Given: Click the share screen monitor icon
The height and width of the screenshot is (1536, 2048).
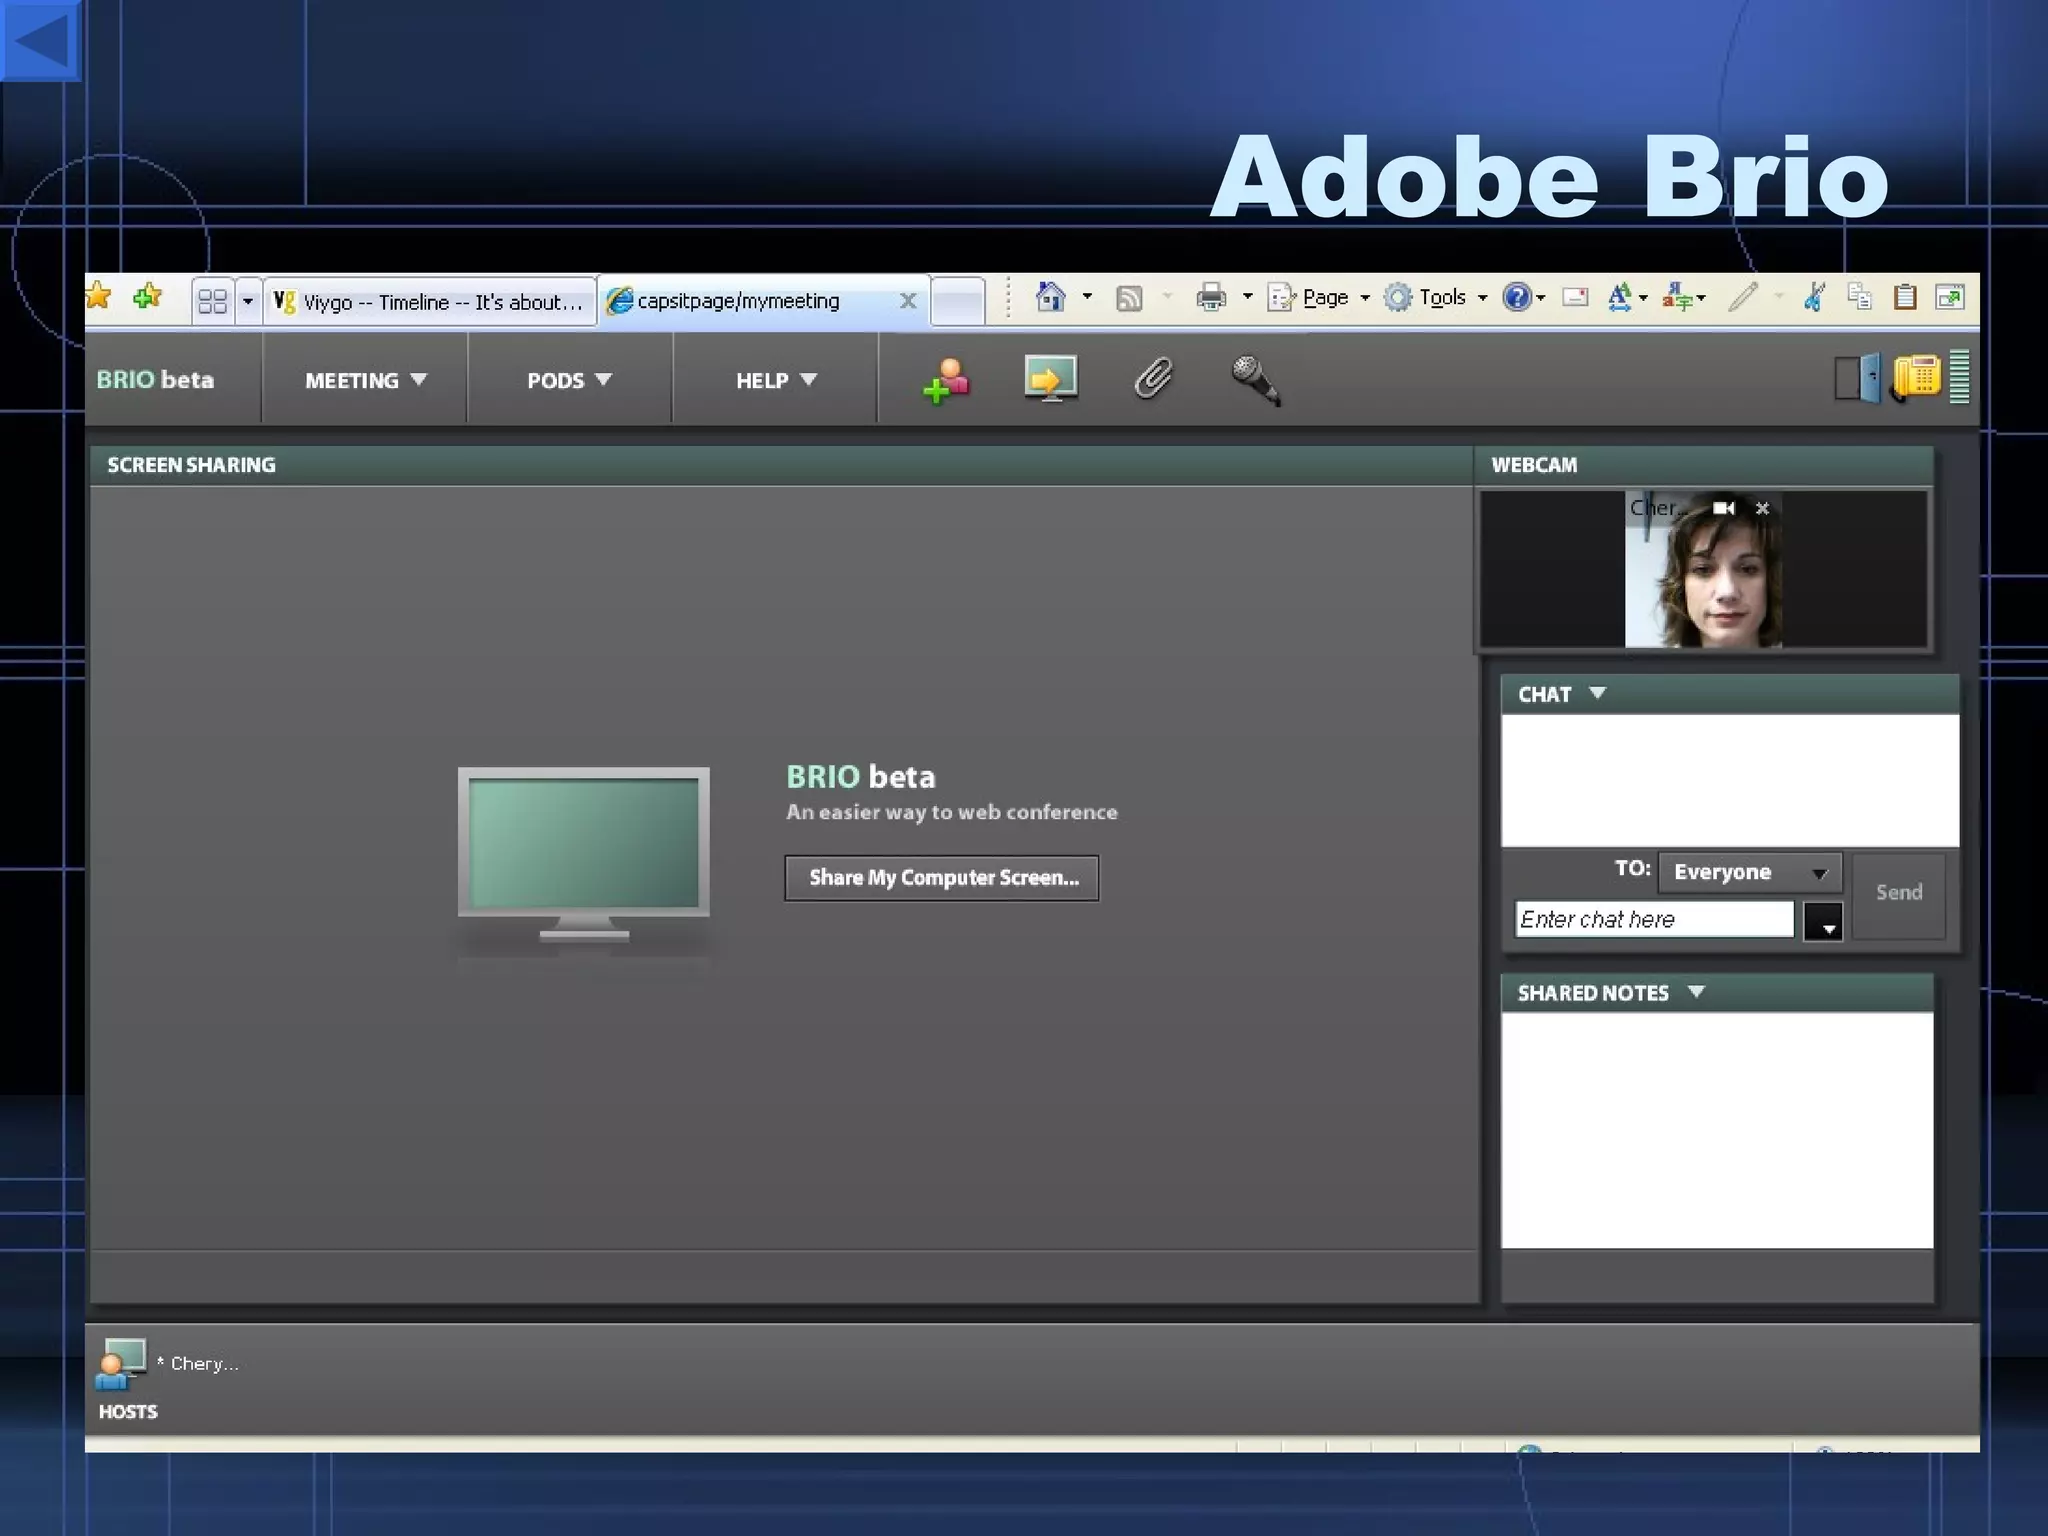Looking at the screenshot, I should point(1050,378).
